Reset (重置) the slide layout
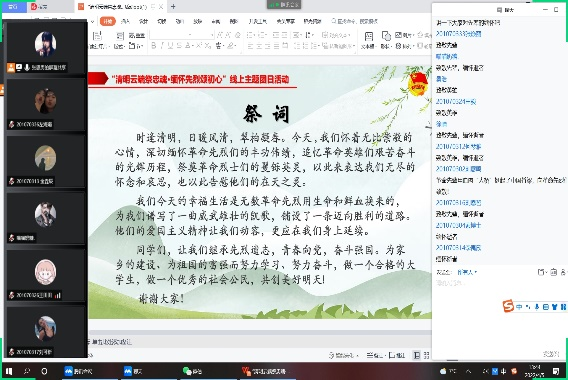This screenshot has width=568, height=380. click(137, 35)
